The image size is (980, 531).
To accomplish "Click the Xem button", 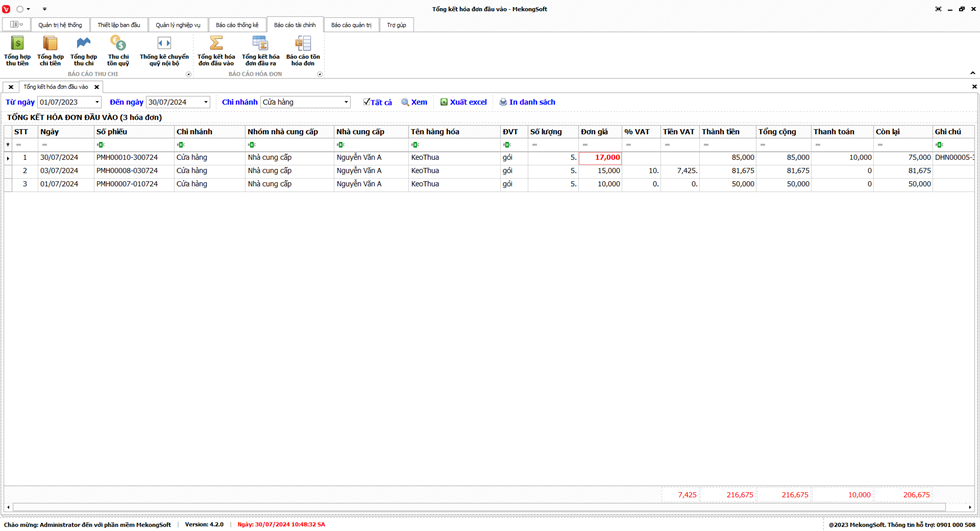I will [414, 102].
